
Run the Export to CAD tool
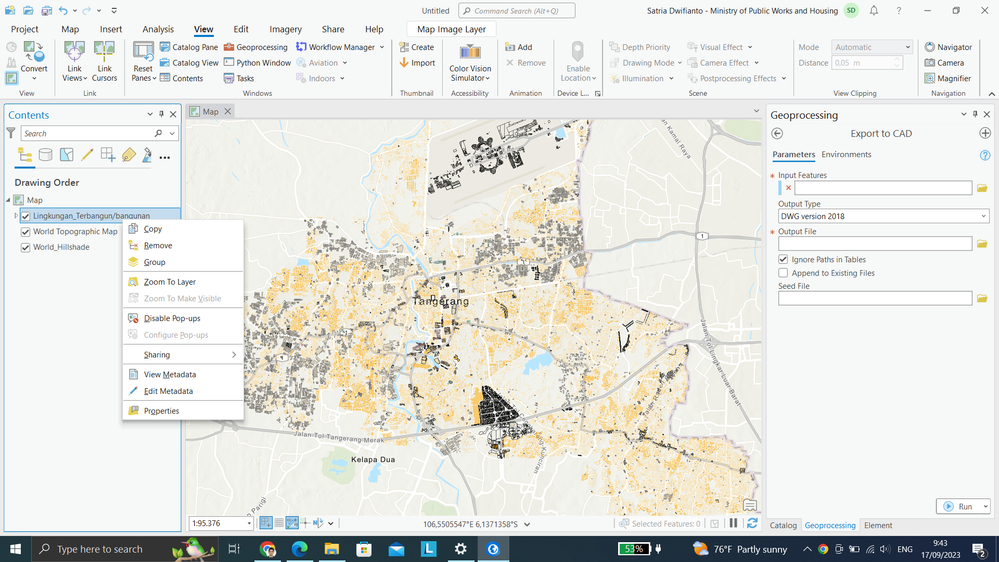(958, 507)
